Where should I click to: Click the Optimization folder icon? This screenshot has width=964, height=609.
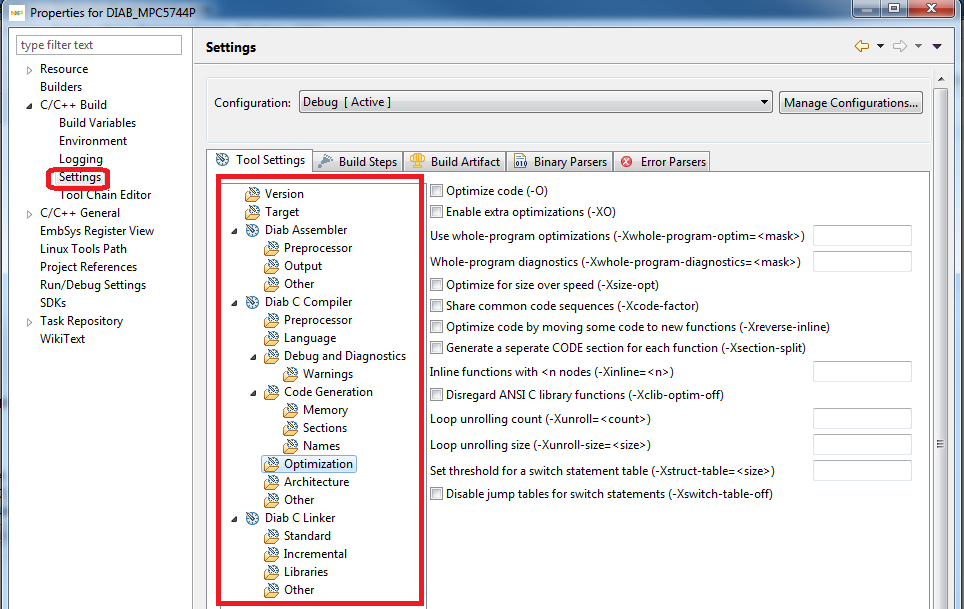click(272, 464)
